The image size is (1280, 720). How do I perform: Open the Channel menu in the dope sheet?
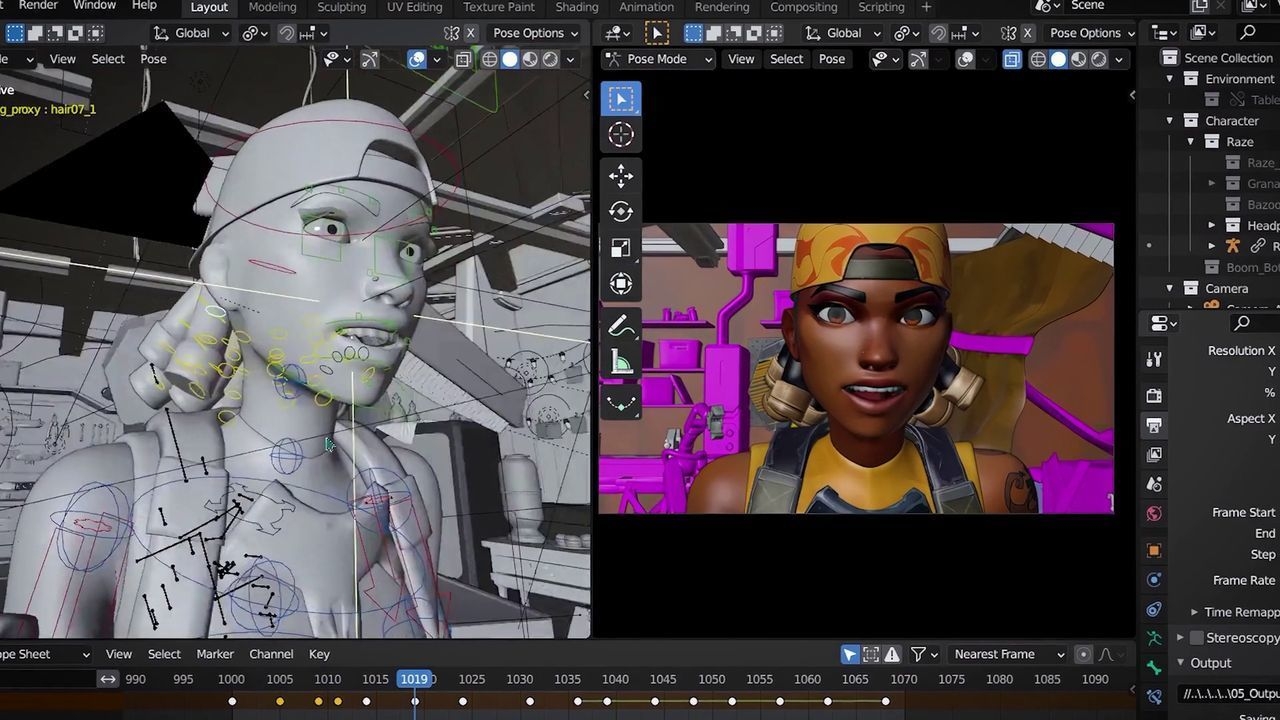point(271,654)
